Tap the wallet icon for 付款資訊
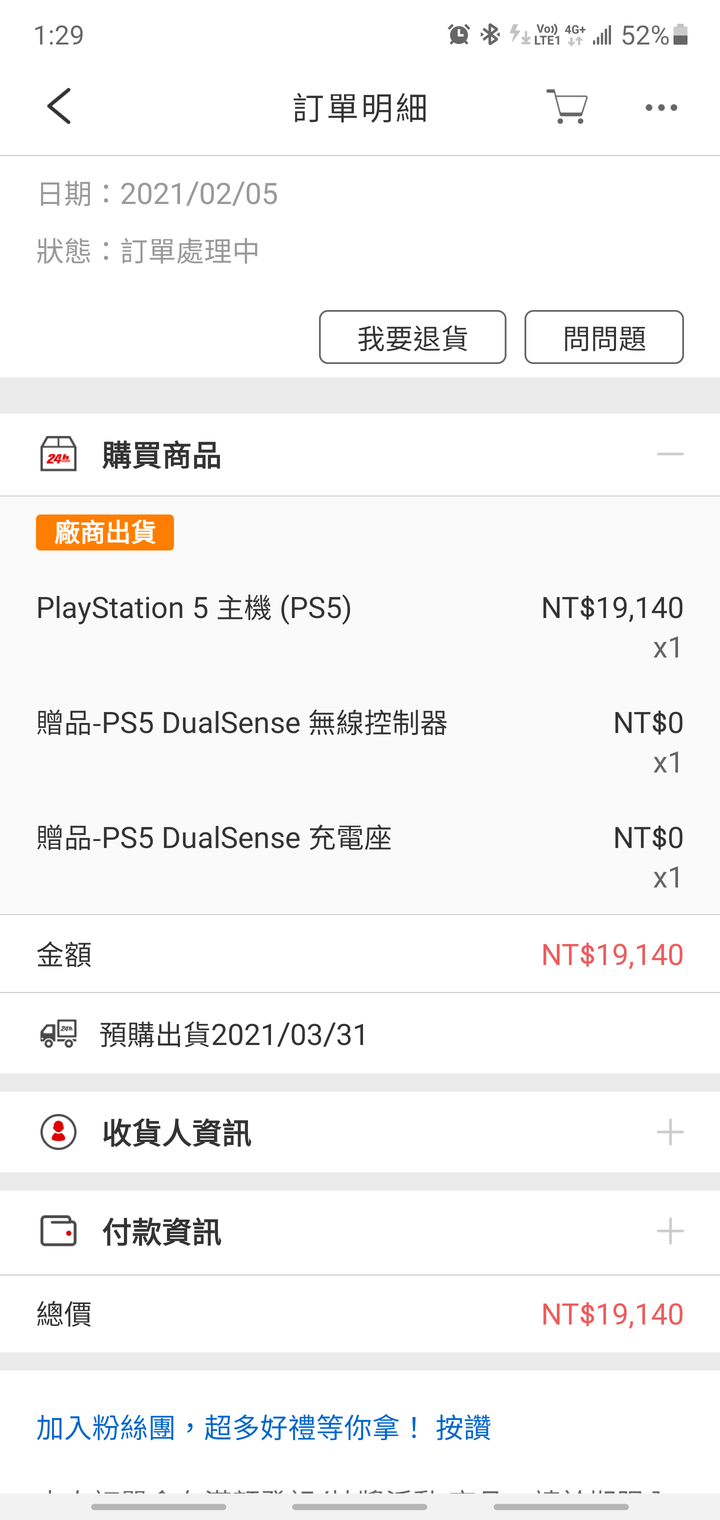The height and width of the screenshot is (1520, 720). tap(58, 1231)
